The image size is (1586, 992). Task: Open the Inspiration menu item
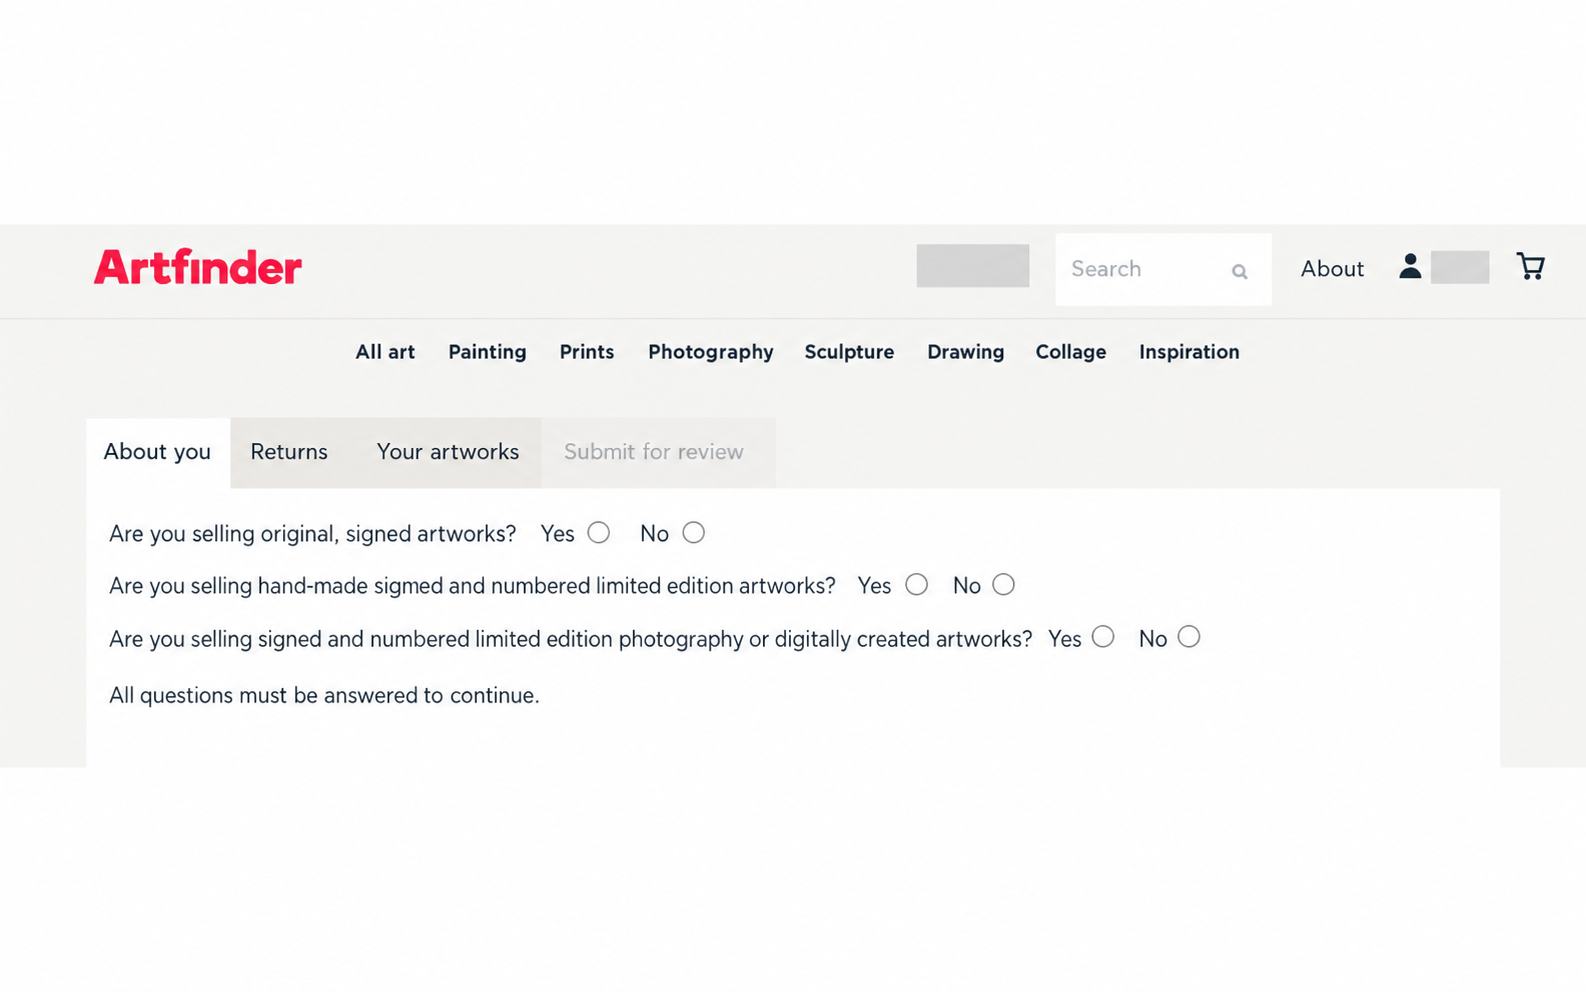pos(1189,352)
